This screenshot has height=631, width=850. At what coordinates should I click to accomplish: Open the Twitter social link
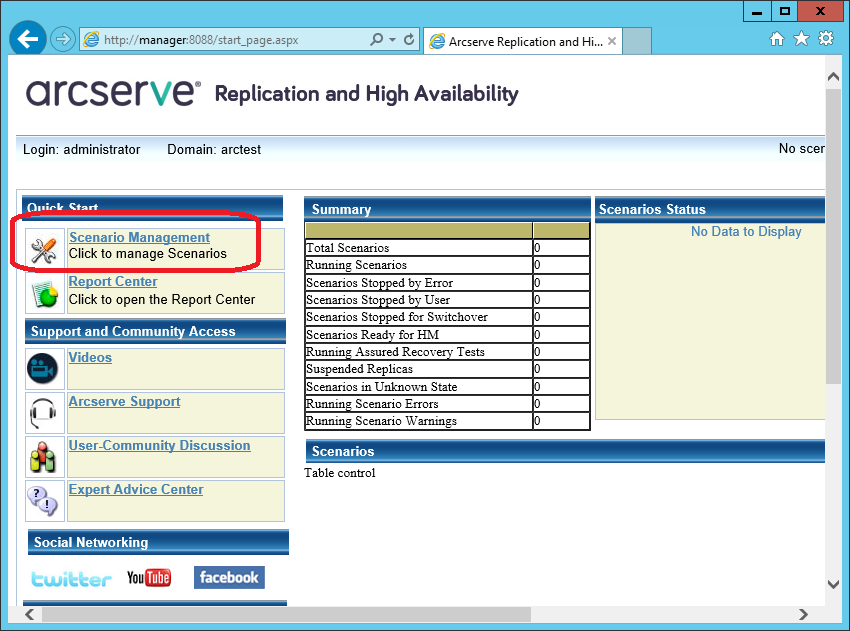click(71, 578)
